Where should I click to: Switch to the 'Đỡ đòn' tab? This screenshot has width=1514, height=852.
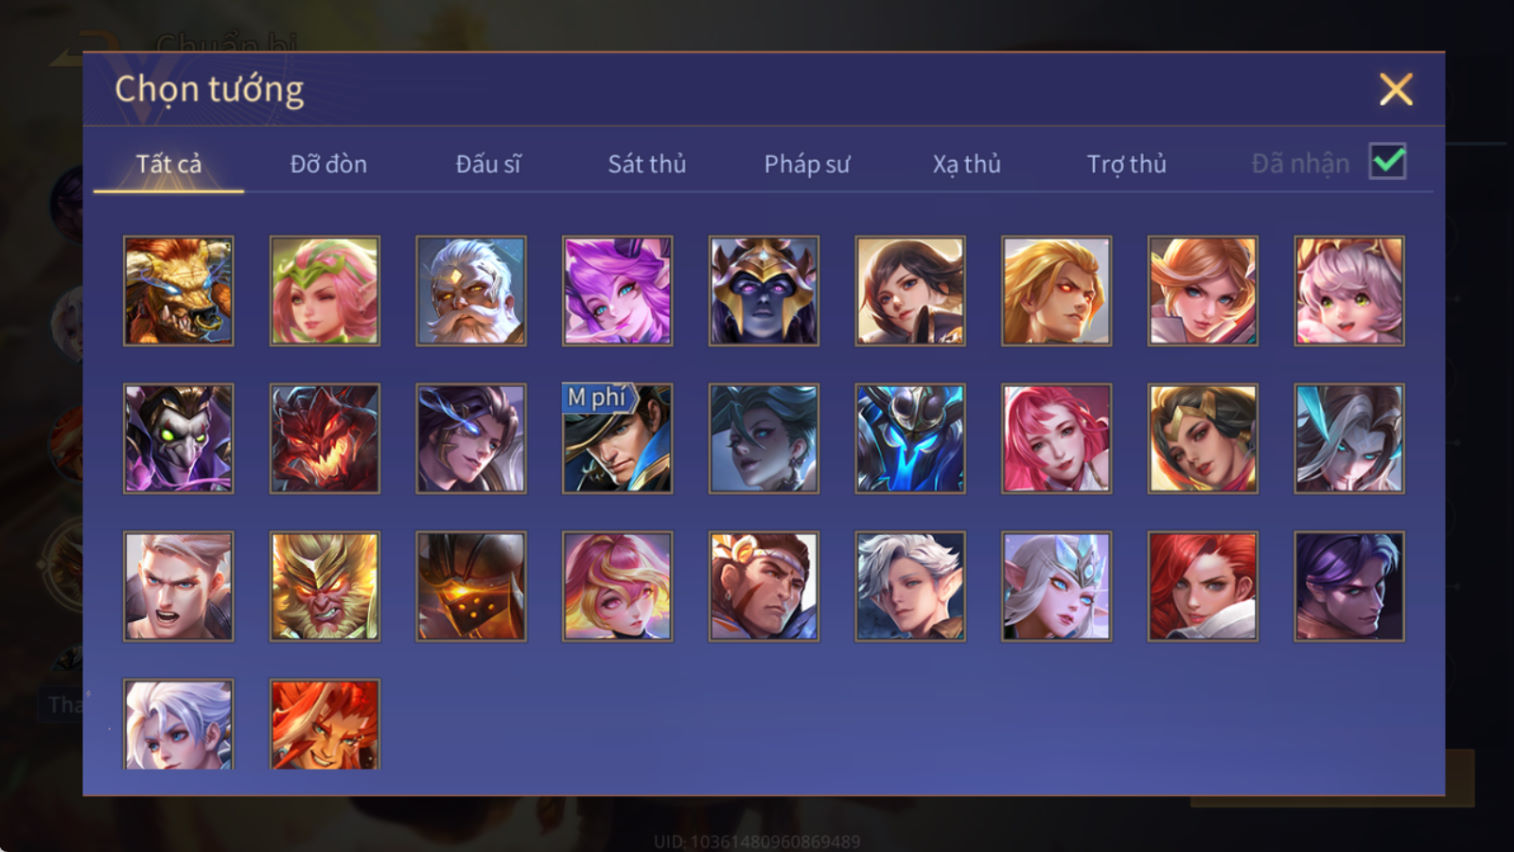328,164
